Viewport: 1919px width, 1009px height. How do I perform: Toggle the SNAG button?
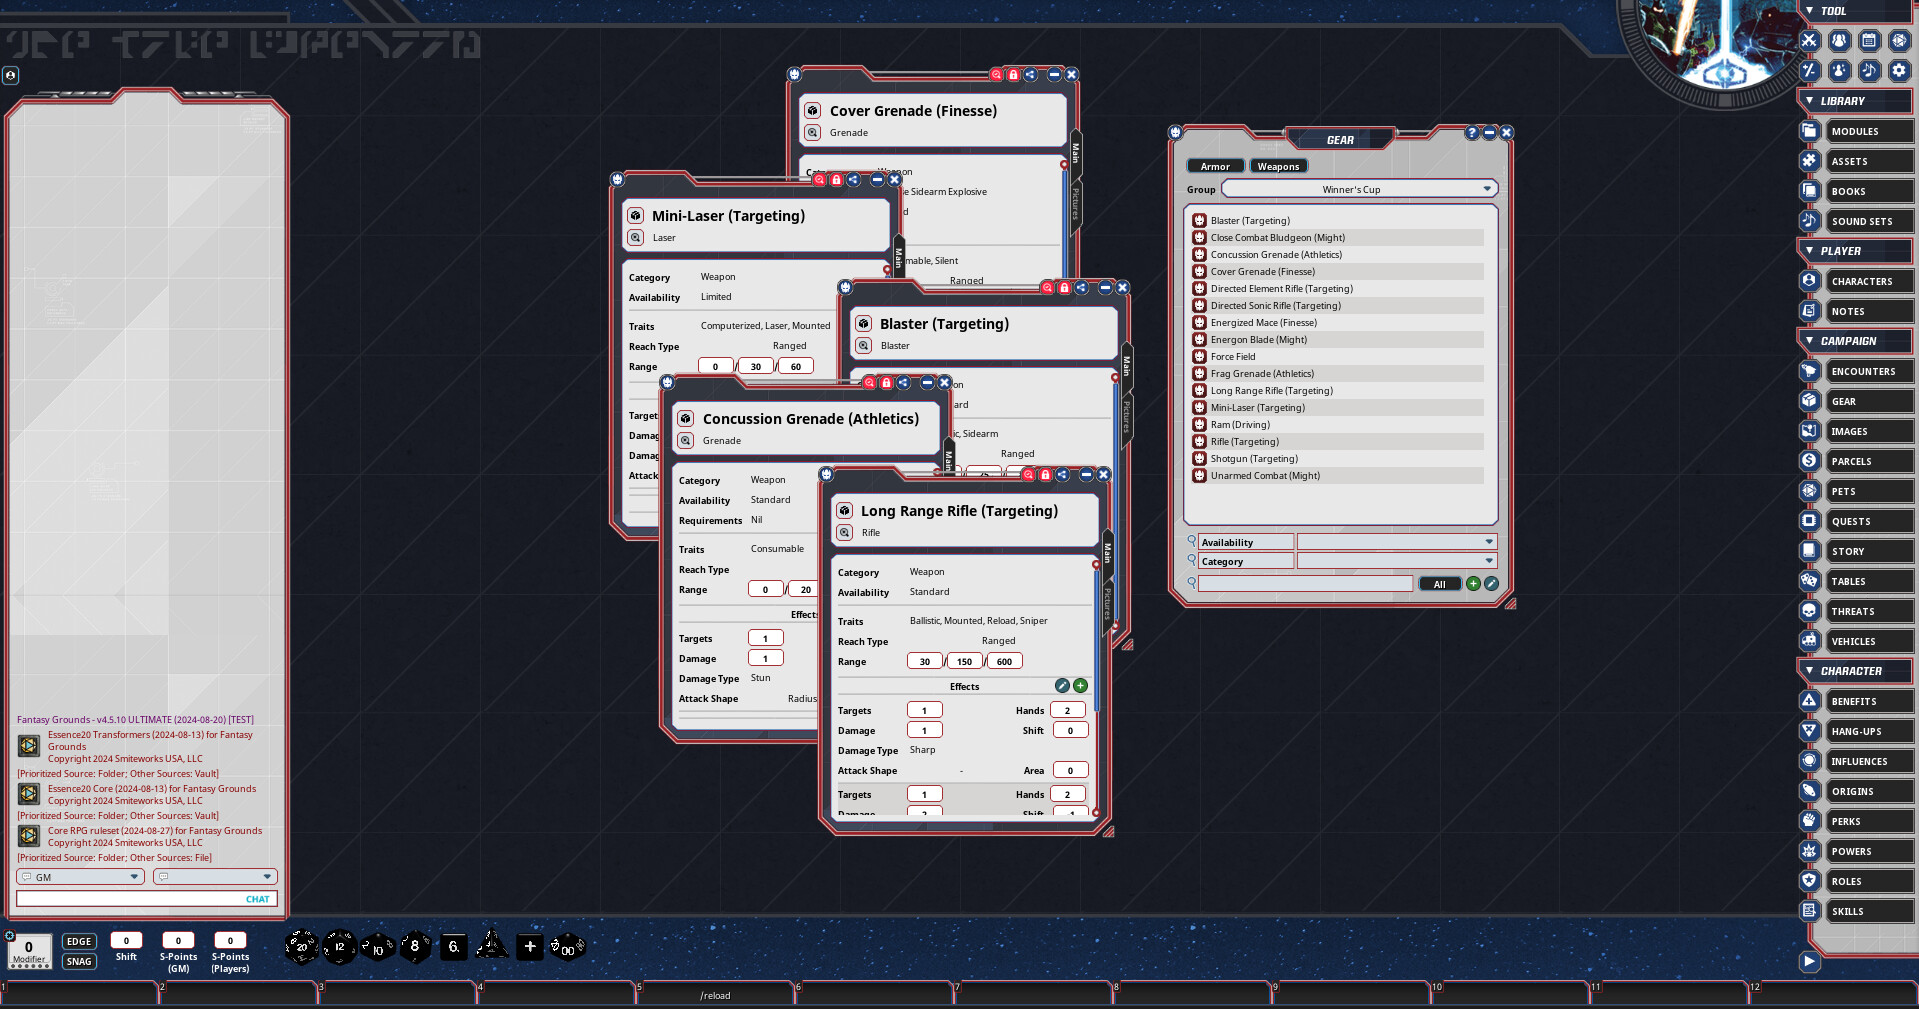[x=79, y=962]
